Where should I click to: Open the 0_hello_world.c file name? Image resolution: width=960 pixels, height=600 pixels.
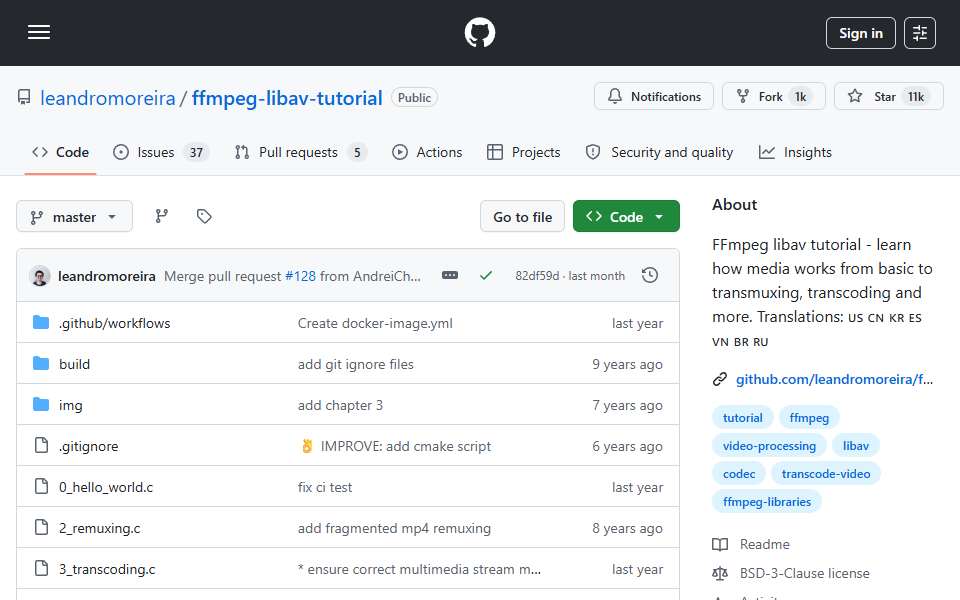[106, 487]
